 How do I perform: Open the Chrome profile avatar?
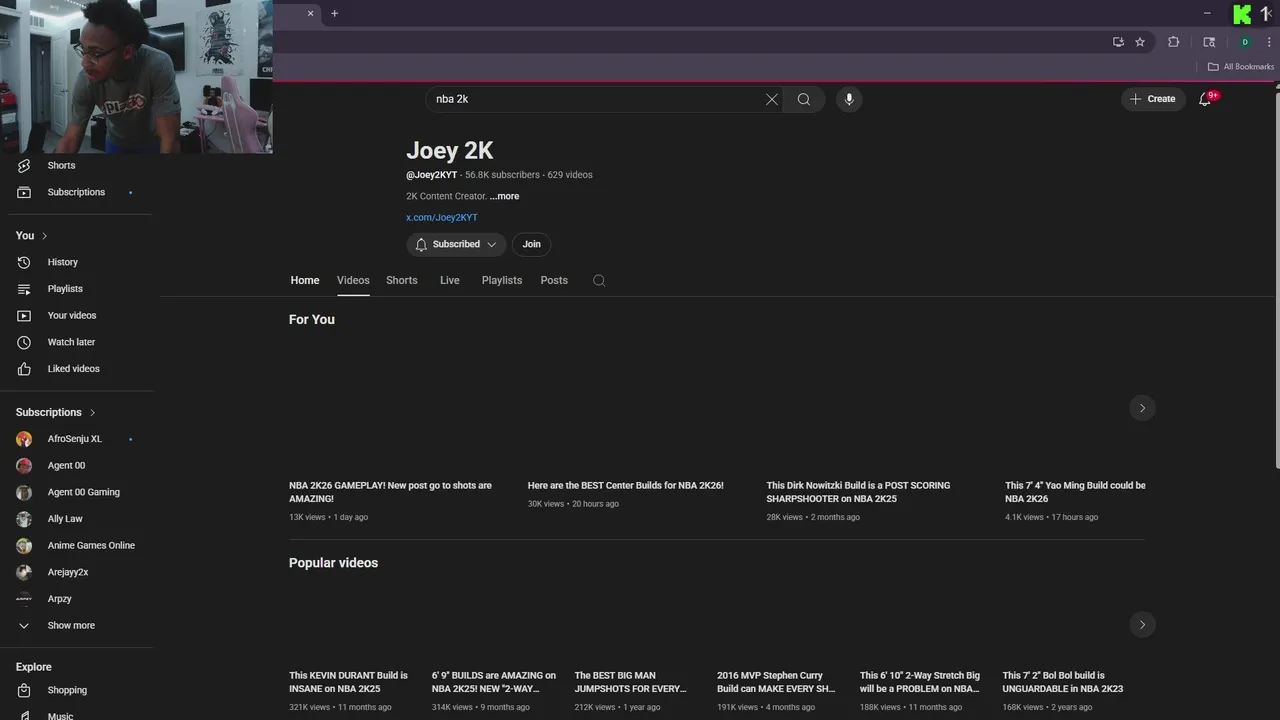1245,42
